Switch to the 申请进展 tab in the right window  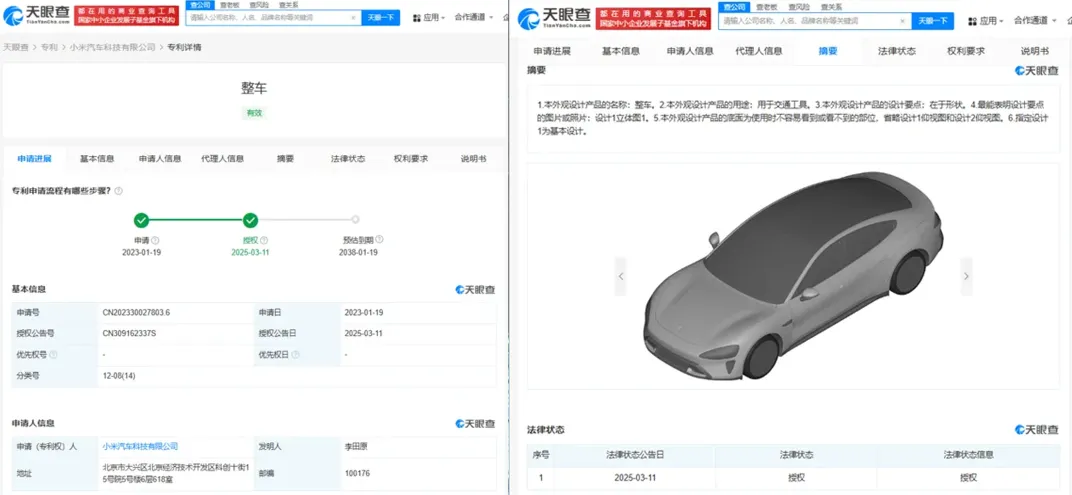tap(552, 51)
